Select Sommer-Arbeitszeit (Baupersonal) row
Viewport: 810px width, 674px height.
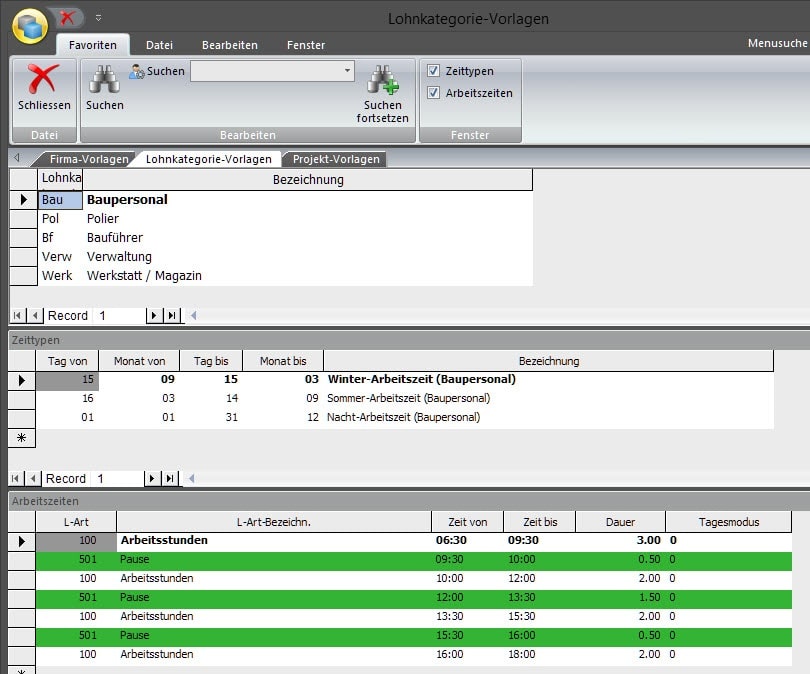pos(404,398)
